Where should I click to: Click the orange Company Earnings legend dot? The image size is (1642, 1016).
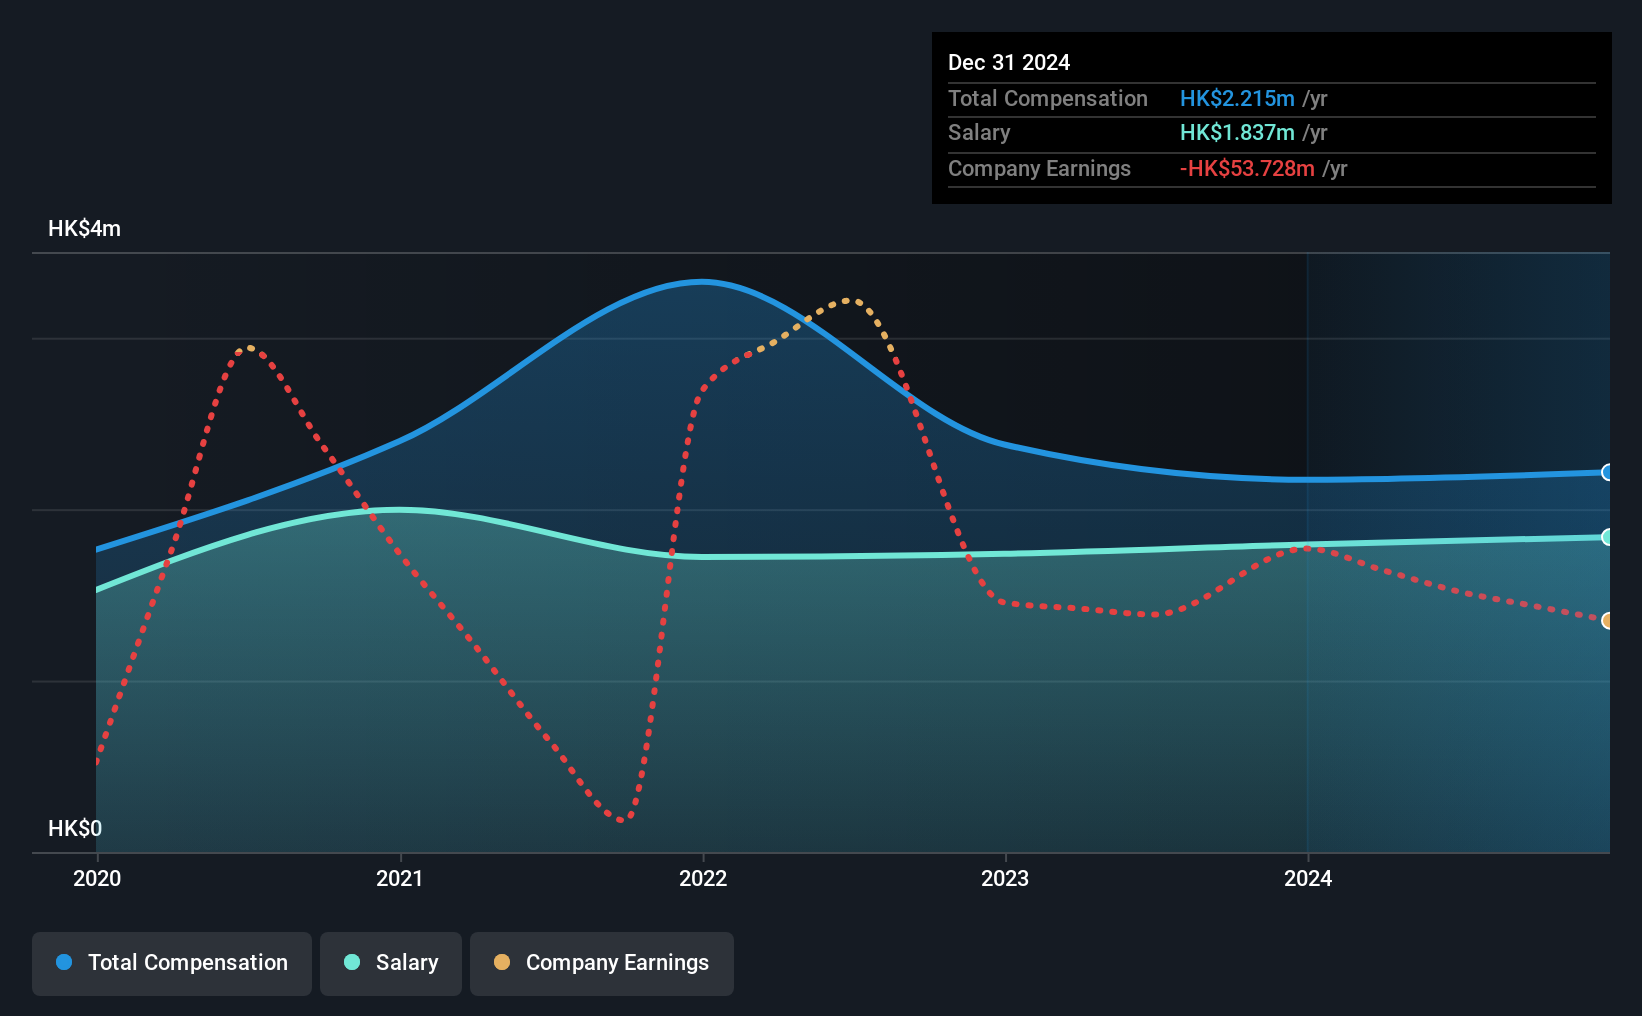[x=502, y=962]
